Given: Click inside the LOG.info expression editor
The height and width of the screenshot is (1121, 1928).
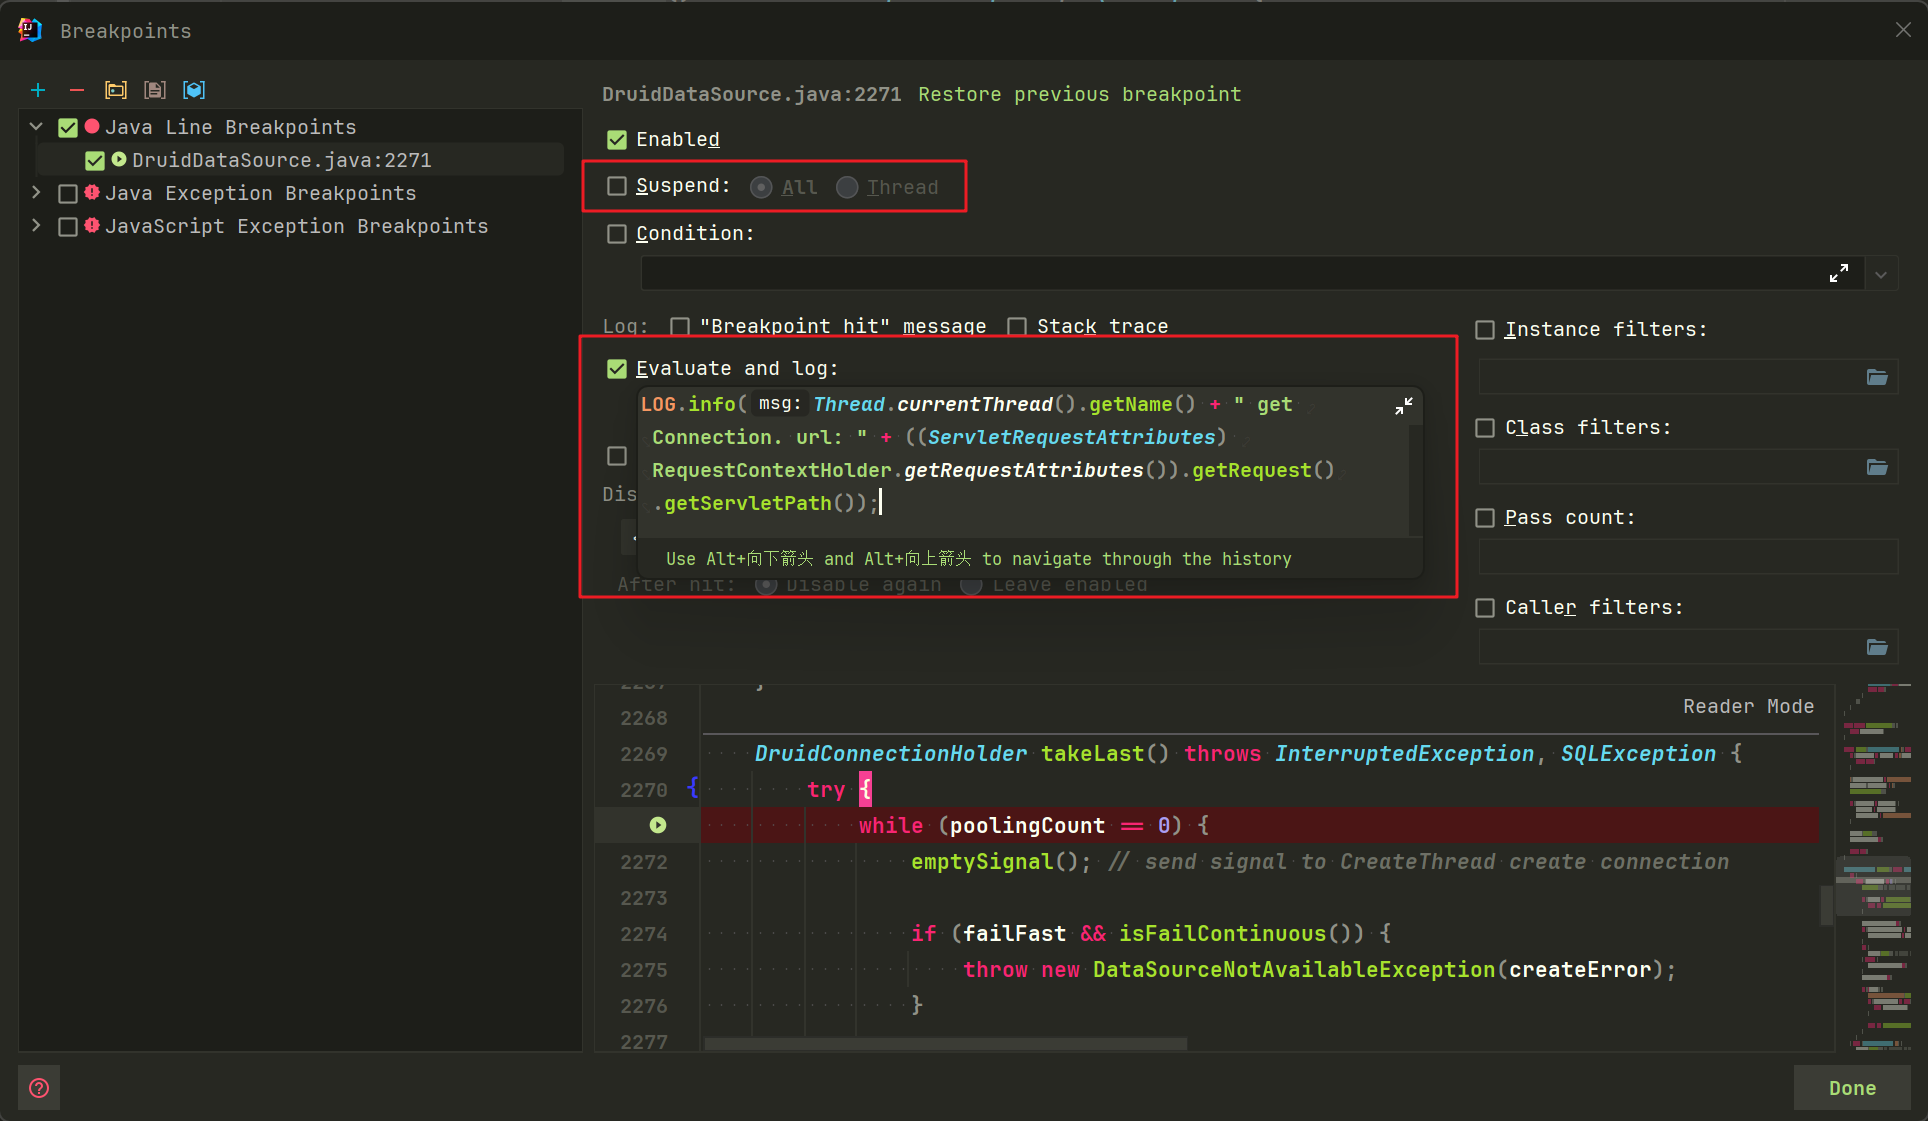Looking at the screenshot, I should [1024, 462].
